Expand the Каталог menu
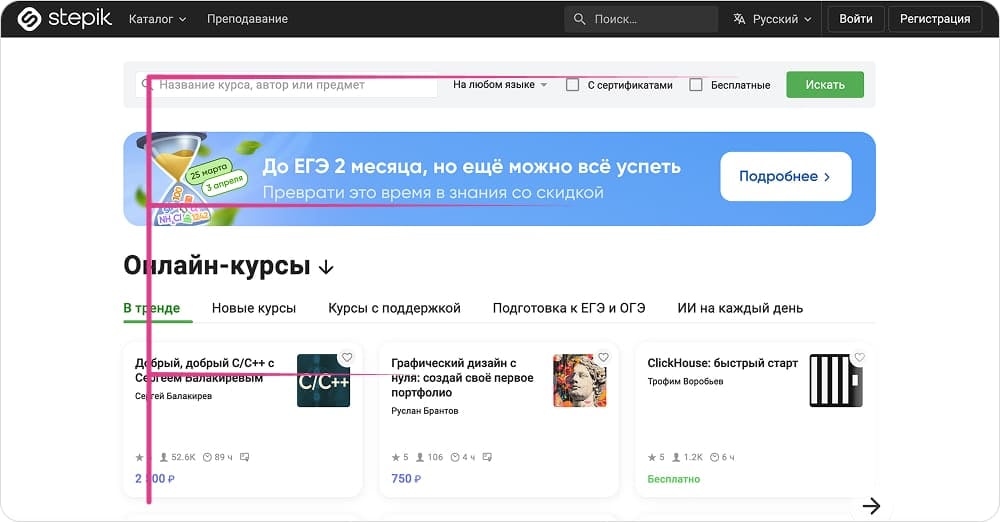This screenshot has height=522, width=1000. tap(158, 19)
